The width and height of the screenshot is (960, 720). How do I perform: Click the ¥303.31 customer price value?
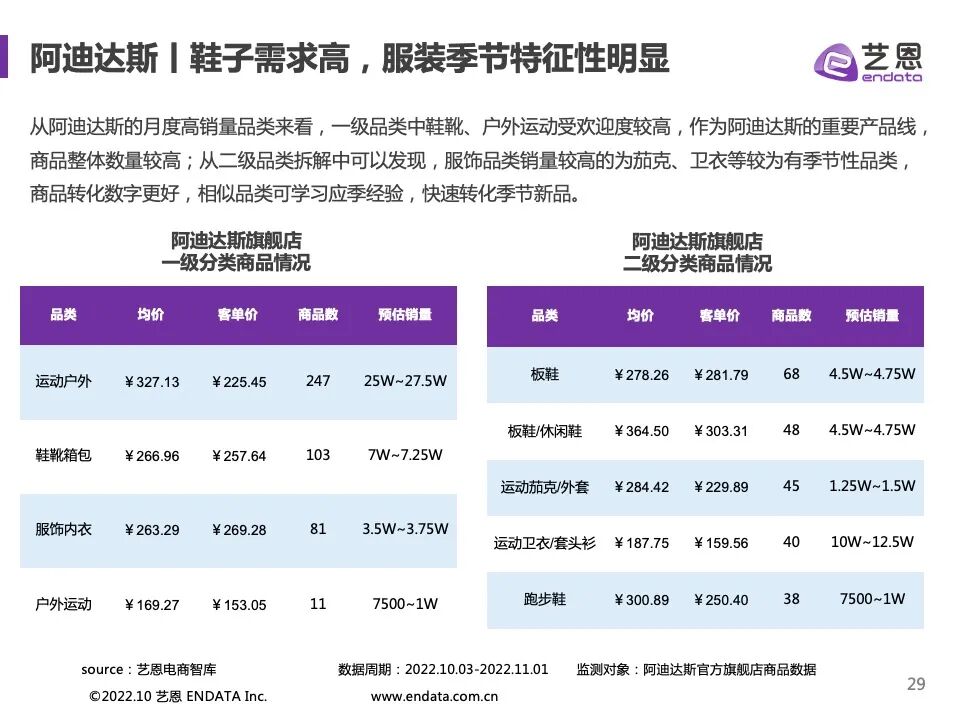(x=721, y=432)
